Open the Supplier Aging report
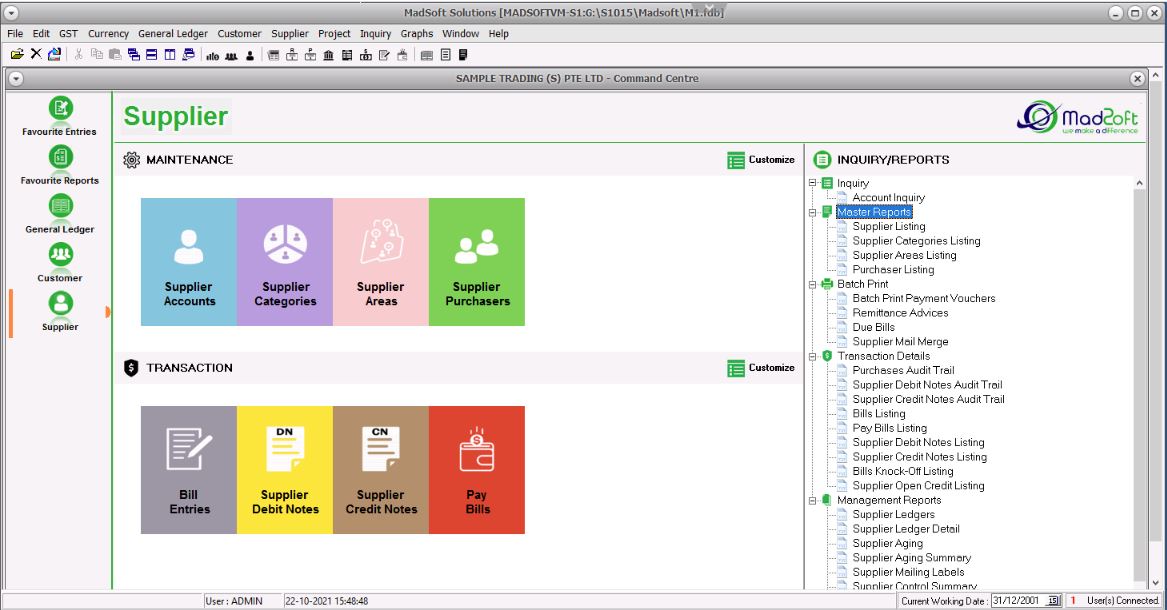This screenshot has width=1167, height=610. point(888,544)
